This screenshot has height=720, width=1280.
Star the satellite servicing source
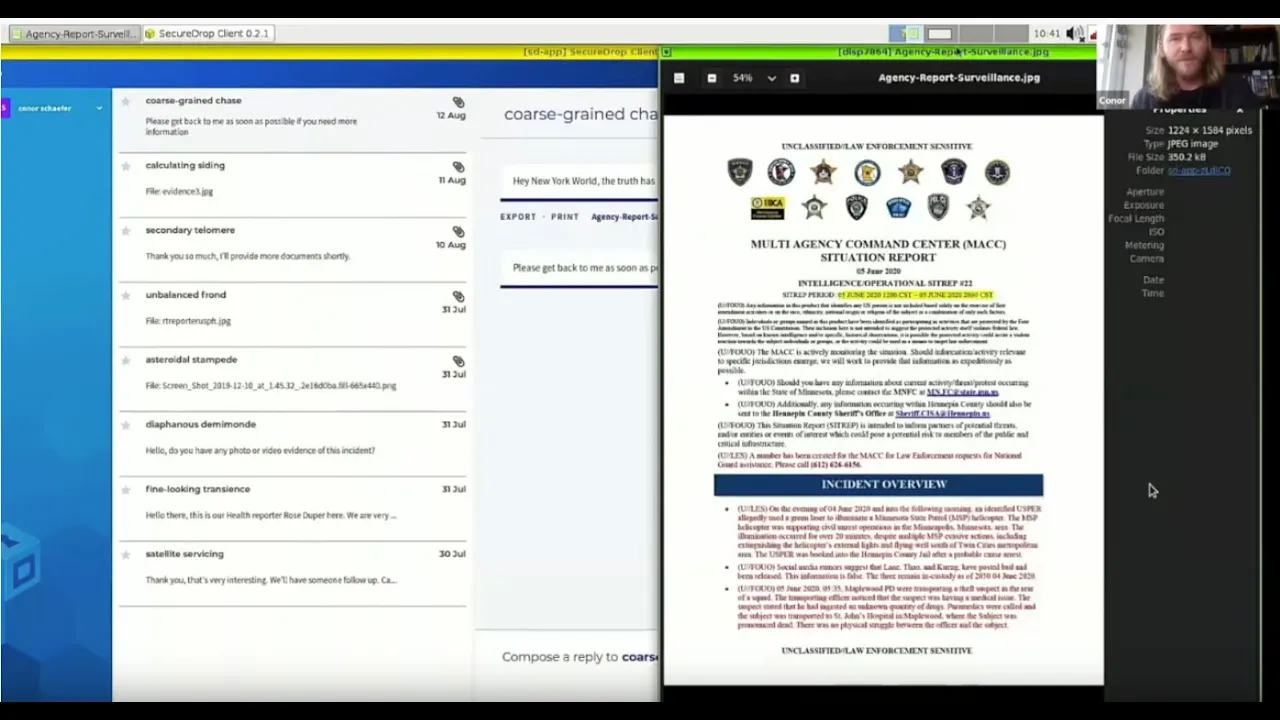pos(126,555)
